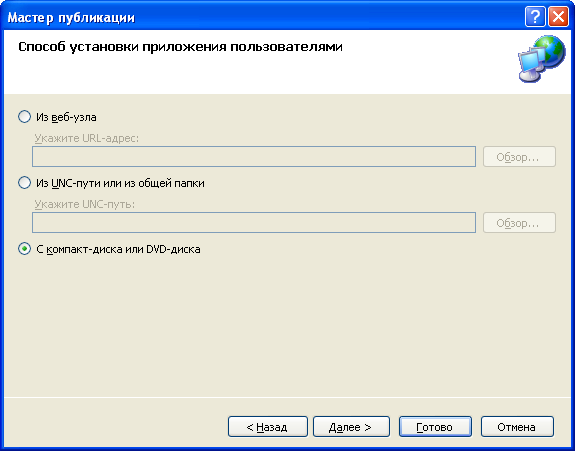The width and height of the screenshot is (575, 451).
Task: Click Обзор button beside UNC-путь field
Action: pyautogui.click(x=519, y=223)
